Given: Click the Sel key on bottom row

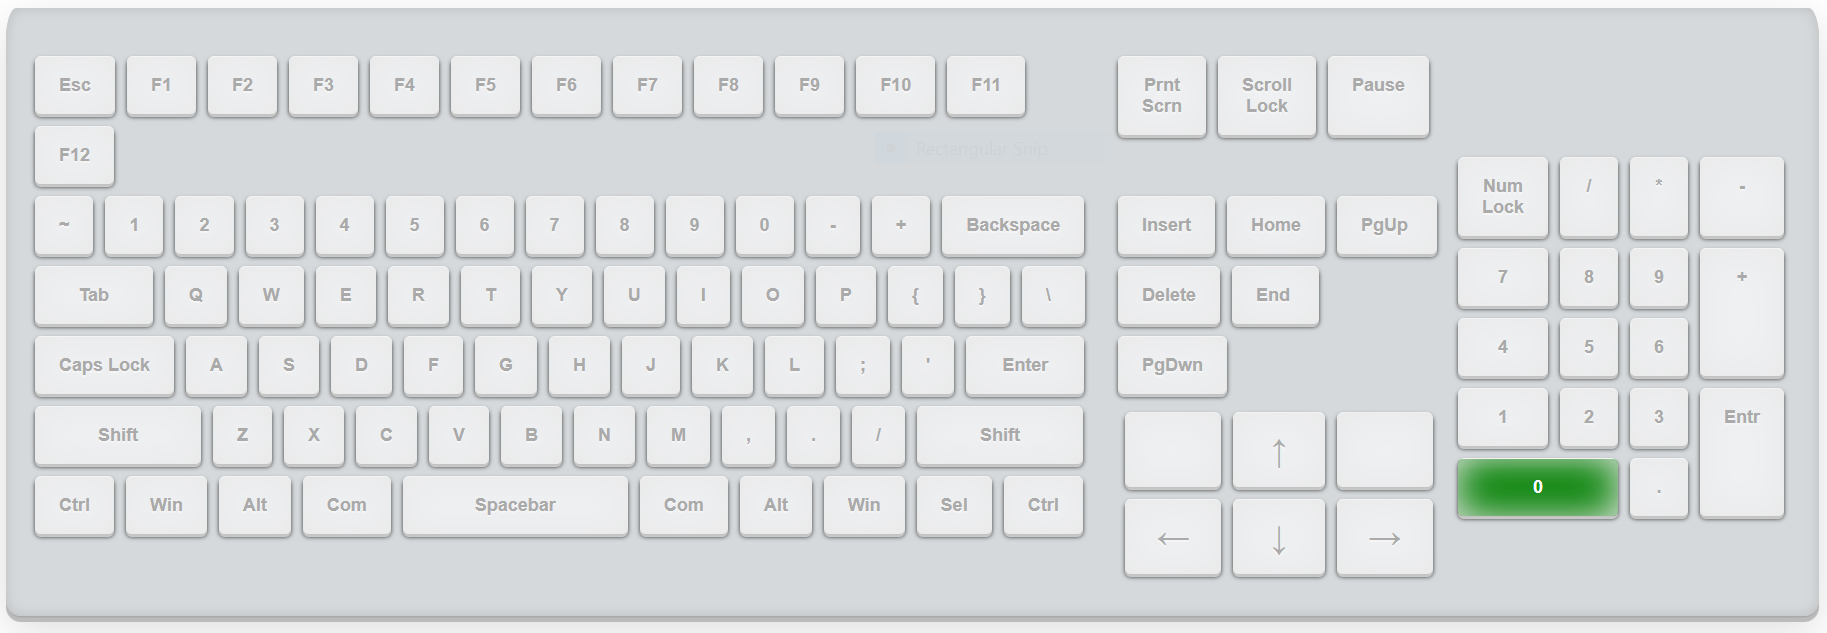Looking at the screenshot, I should pos(953,505).
